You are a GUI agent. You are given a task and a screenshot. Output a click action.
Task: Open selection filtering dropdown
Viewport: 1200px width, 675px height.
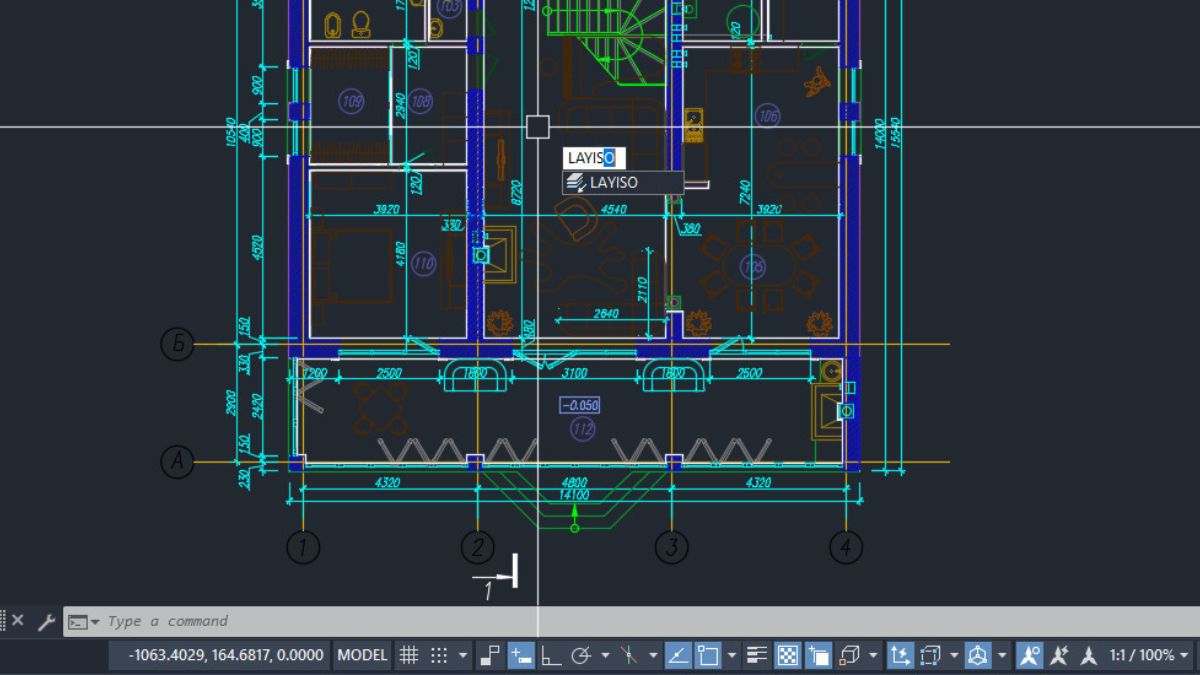pos(953,655)
